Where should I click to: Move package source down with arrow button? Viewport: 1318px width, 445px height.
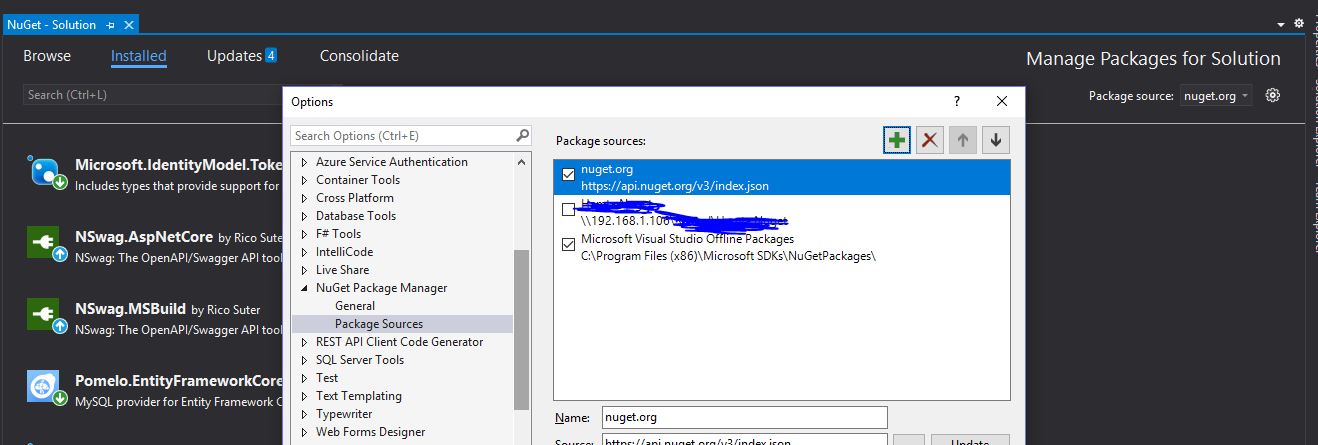tap(995, 141)
